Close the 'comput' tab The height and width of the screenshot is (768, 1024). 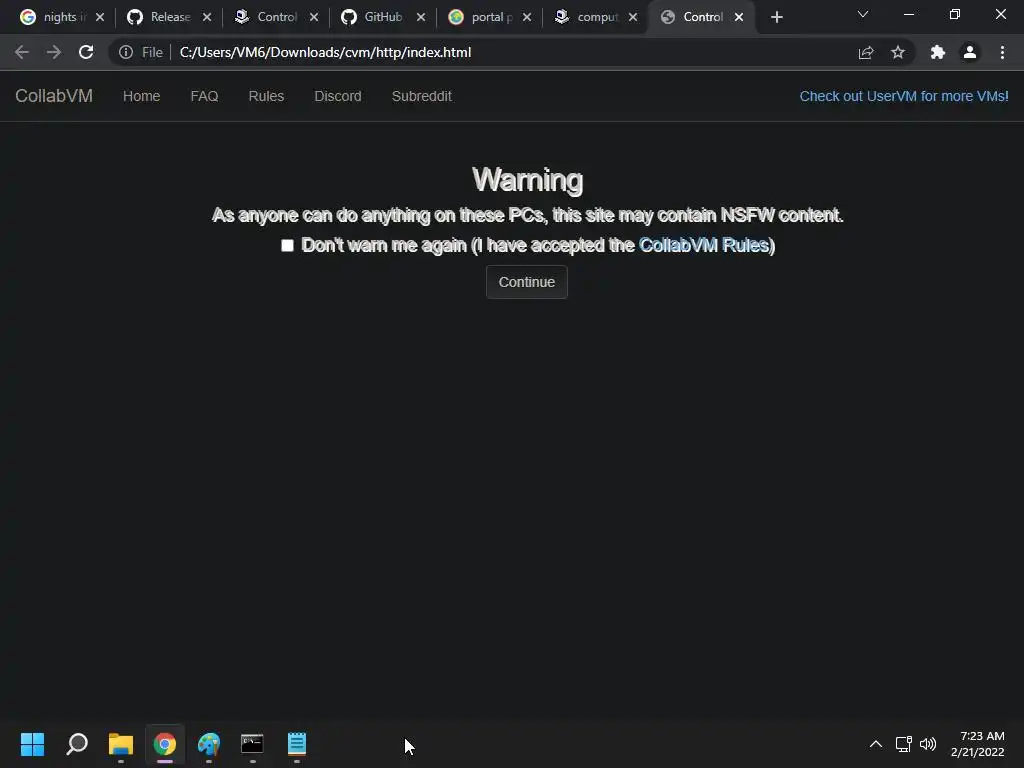(633, 17)
